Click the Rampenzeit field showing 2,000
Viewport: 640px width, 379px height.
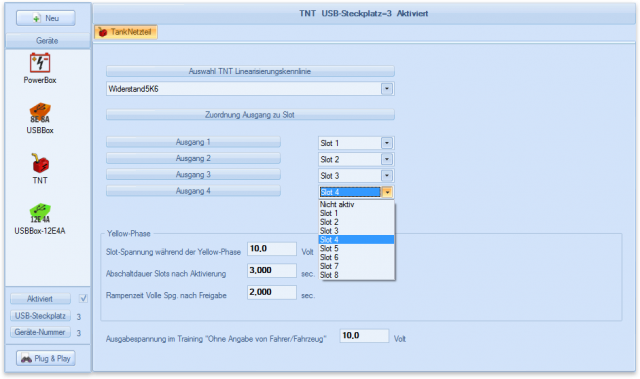(x=272, y=292)
